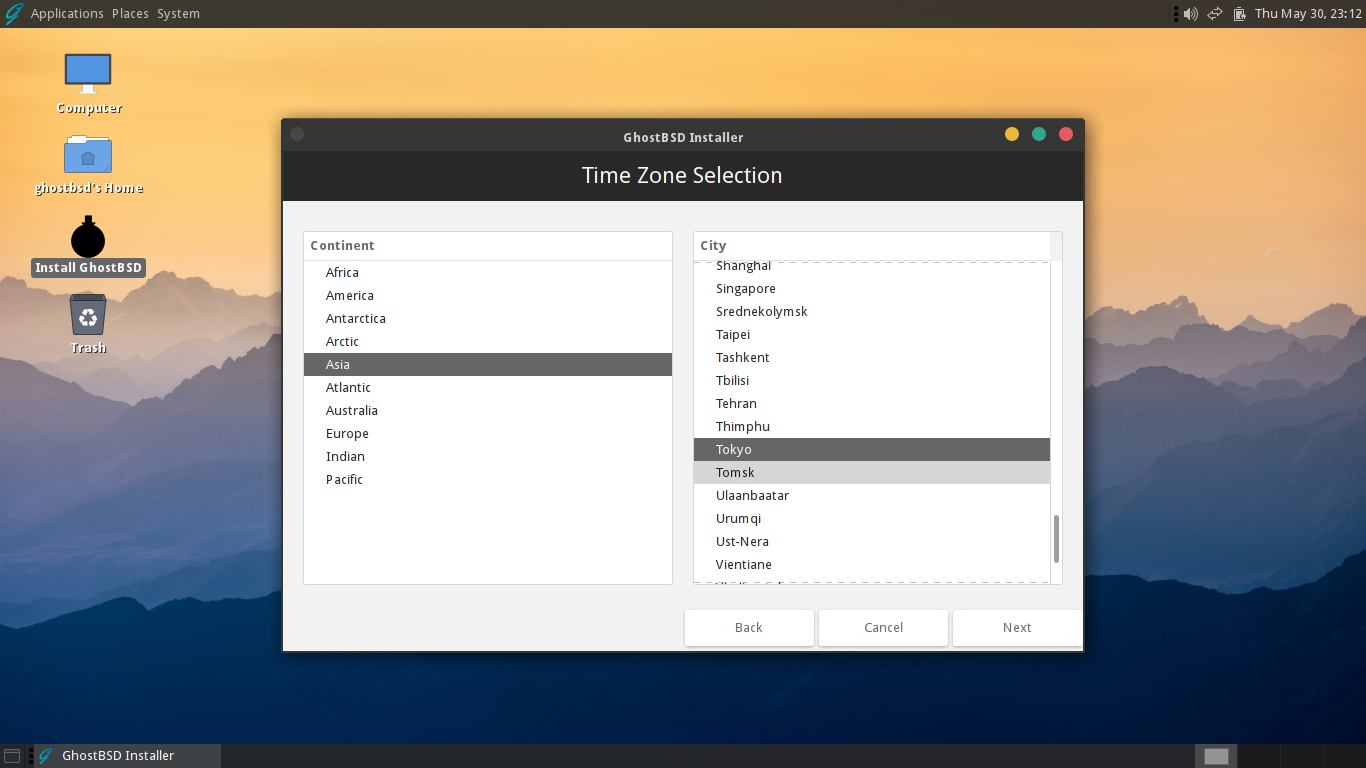Viewport: 1366px width, 768px height.
Task: Select Atlantic in Continent list
Action: pyautogui.click(x=488, y=388)
